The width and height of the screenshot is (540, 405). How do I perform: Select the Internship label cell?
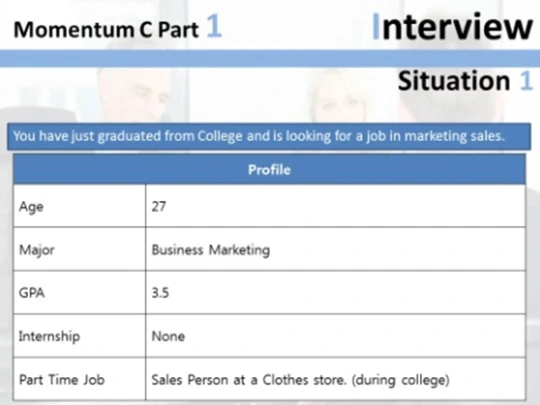click(80, 336)
